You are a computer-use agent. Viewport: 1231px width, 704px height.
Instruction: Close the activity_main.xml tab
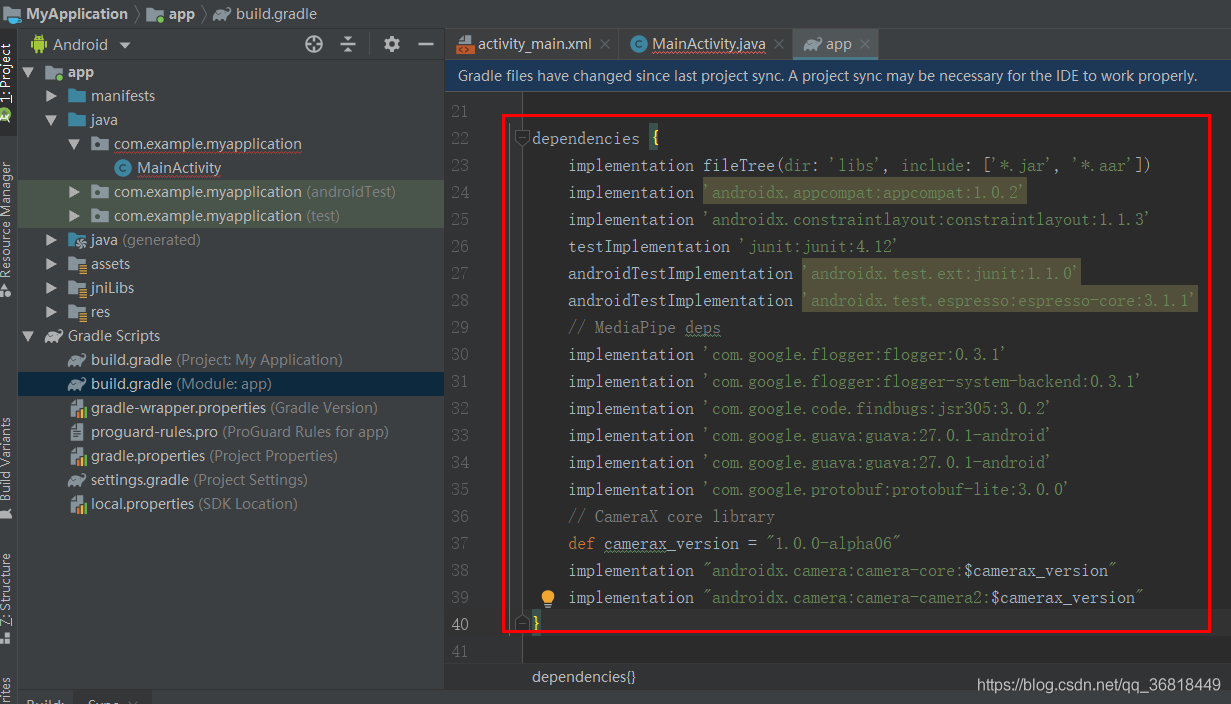[x=606, y=44]
